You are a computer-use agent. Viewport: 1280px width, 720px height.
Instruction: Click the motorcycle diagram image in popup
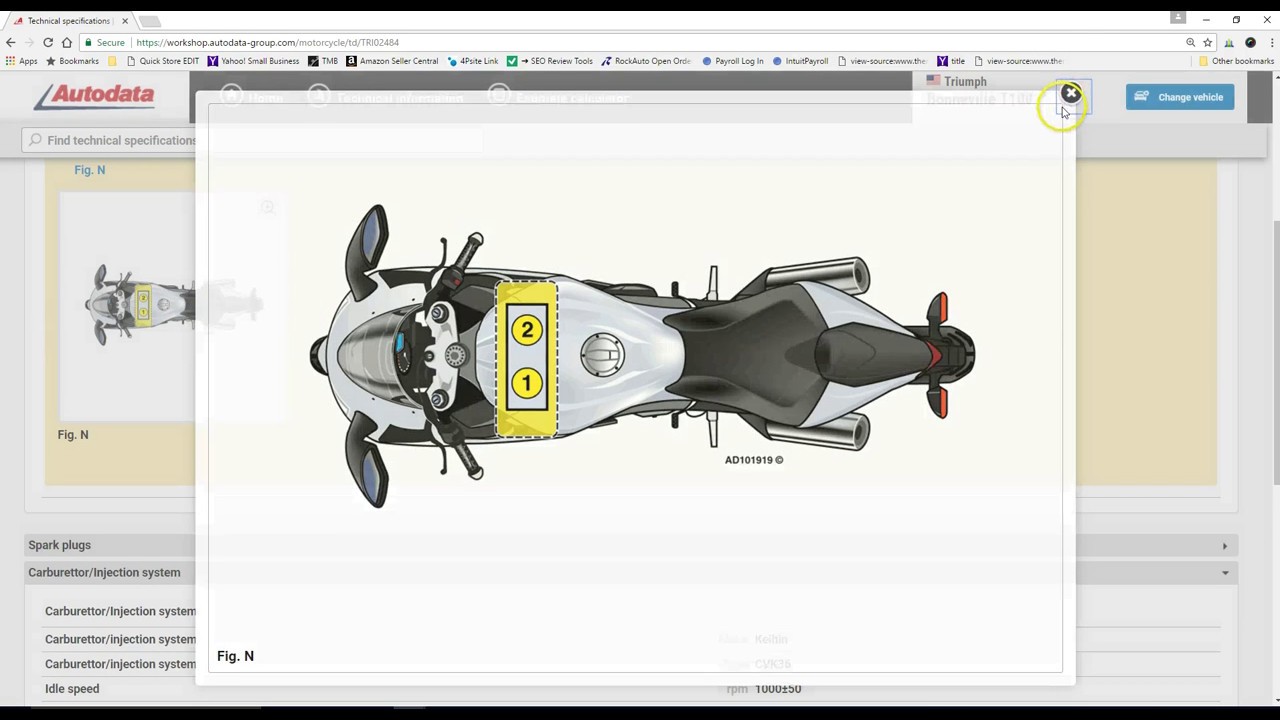(x=642, y=356)
